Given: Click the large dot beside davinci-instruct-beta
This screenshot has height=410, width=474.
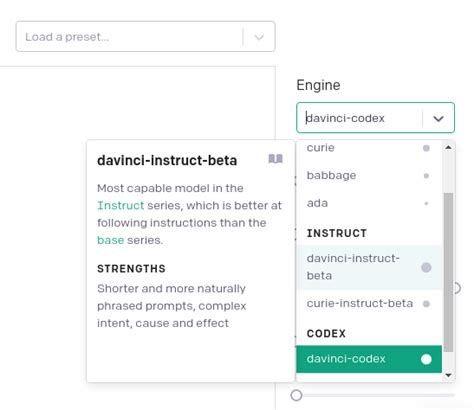Looking at the screenshot, I should coord(426,267).
